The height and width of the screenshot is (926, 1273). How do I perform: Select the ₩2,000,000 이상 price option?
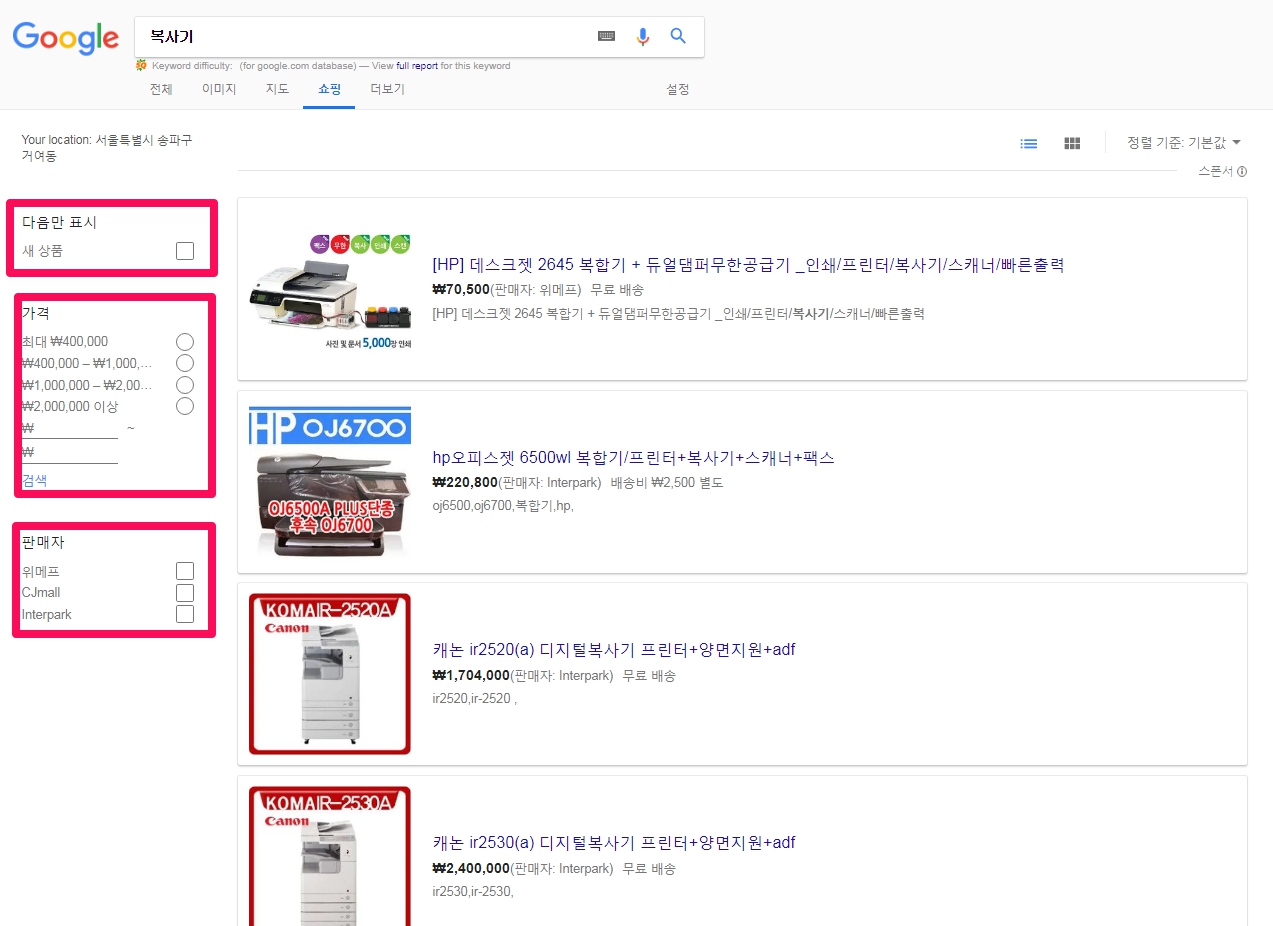[x=185, y=406]
